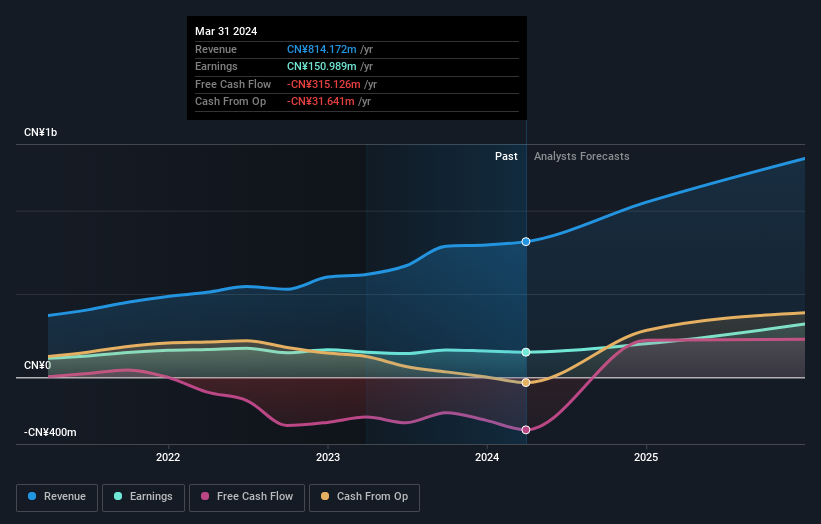Screen dimensions: 821x524
Task: Click the CN¥1b y-axis label
Action: [40, 132]
